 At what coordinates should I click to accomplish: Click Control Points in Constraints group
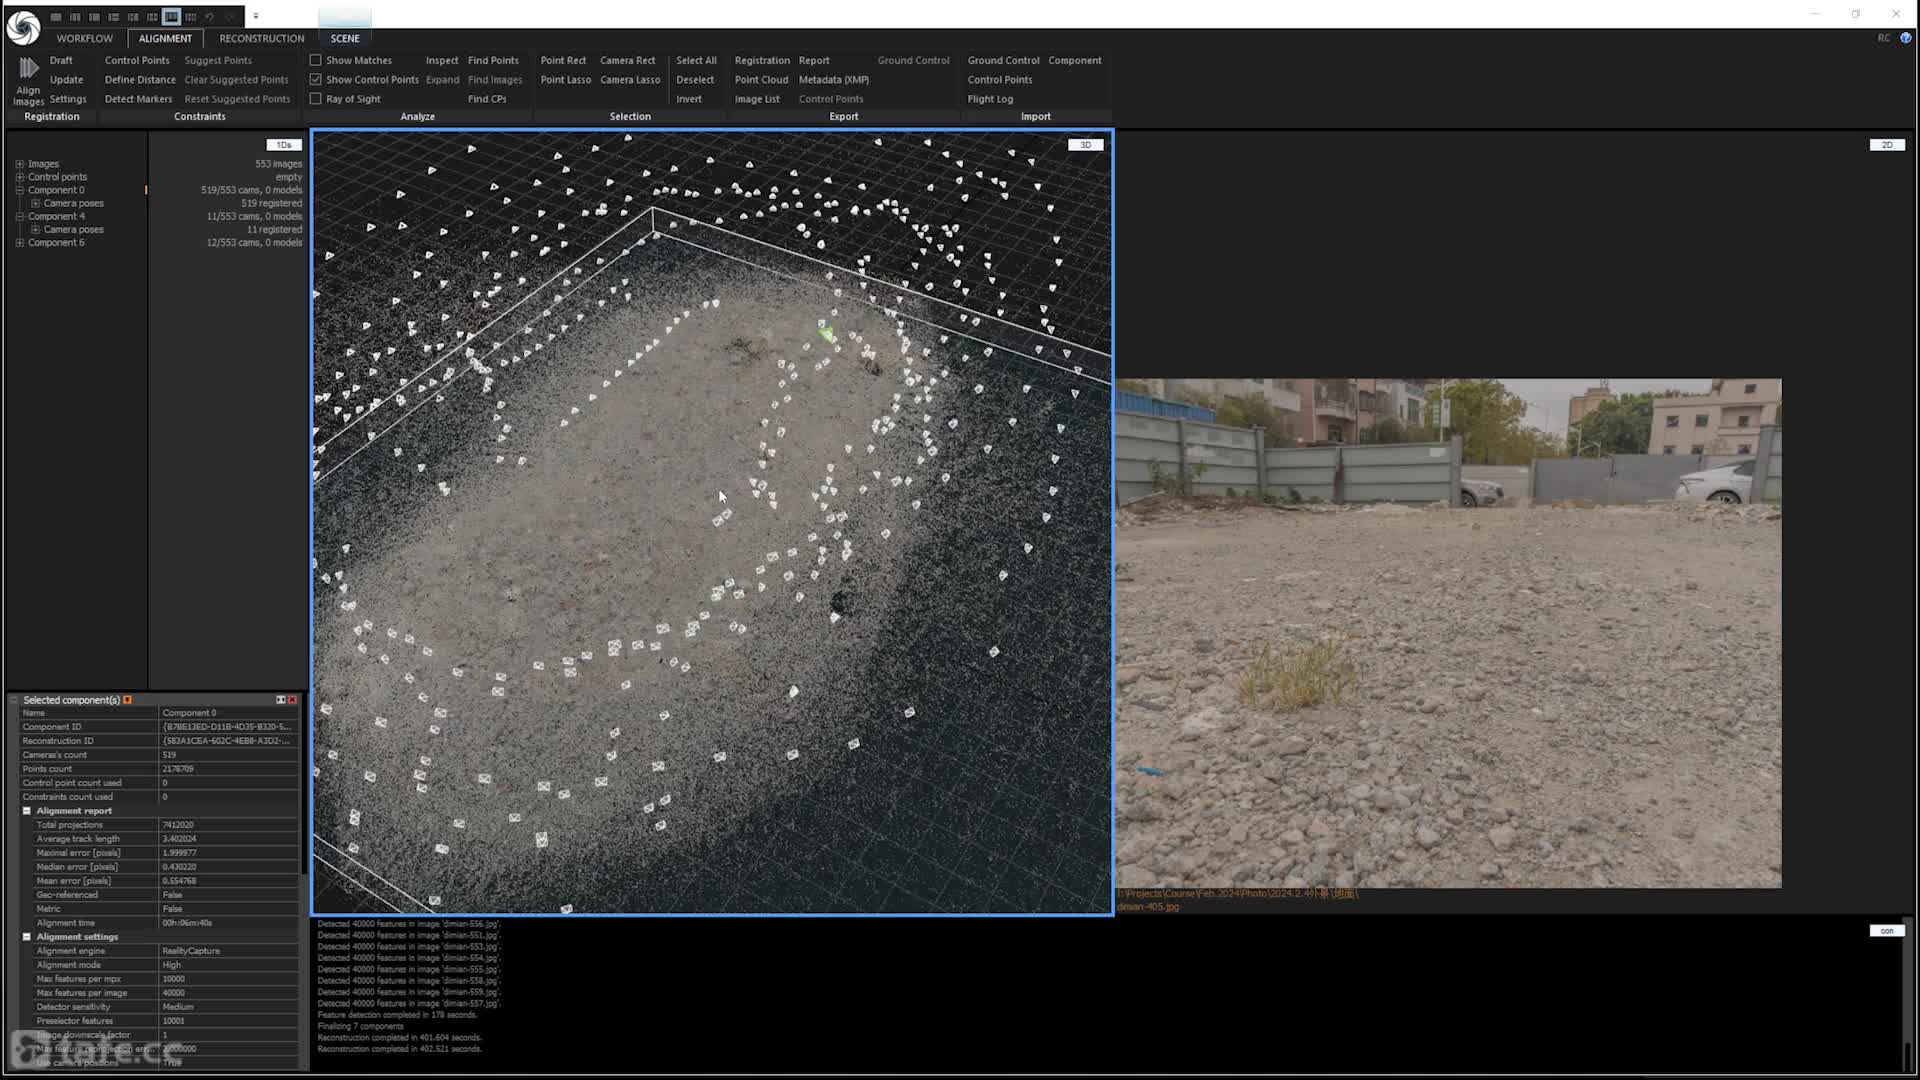click(x=137, y=60)
